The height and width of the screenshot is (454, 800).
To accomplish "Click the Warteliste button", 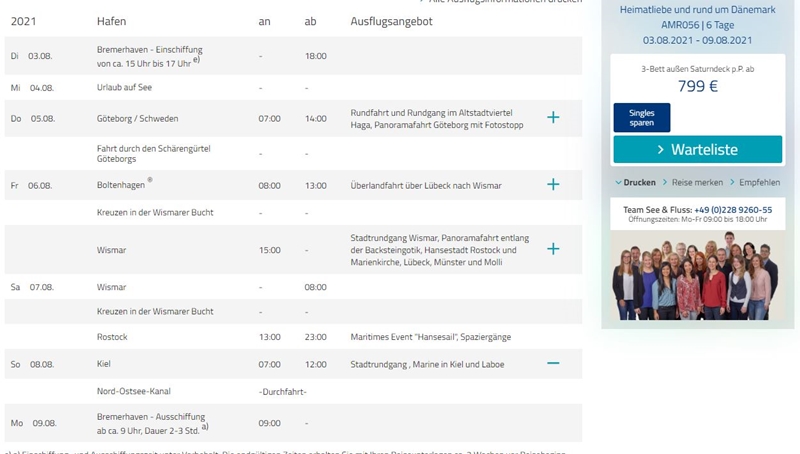I will point(697,149).
